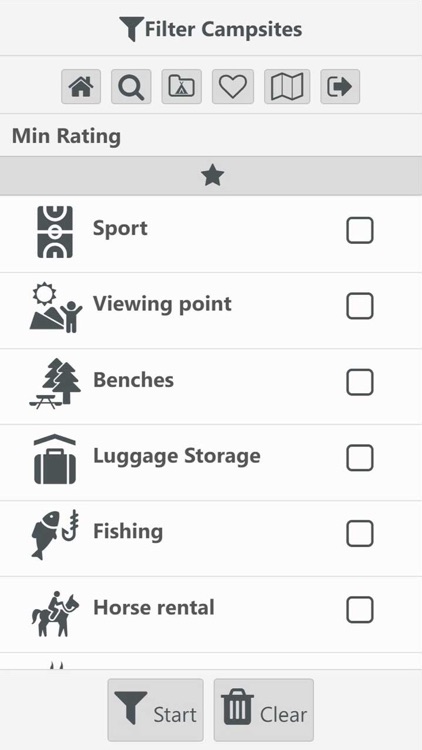Viewport: 422px width, 750px height.
Task: Click the Sport court icon
Action: click(55, 232)
